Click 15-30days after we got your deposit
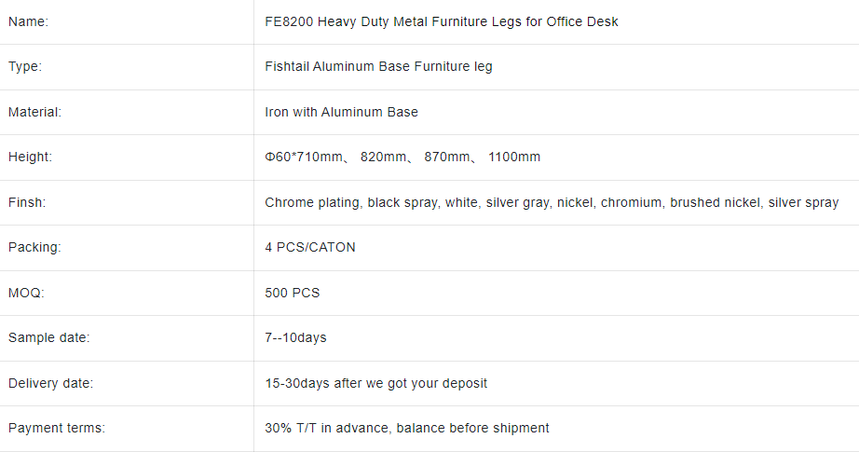859x452 pixels. 376,384
